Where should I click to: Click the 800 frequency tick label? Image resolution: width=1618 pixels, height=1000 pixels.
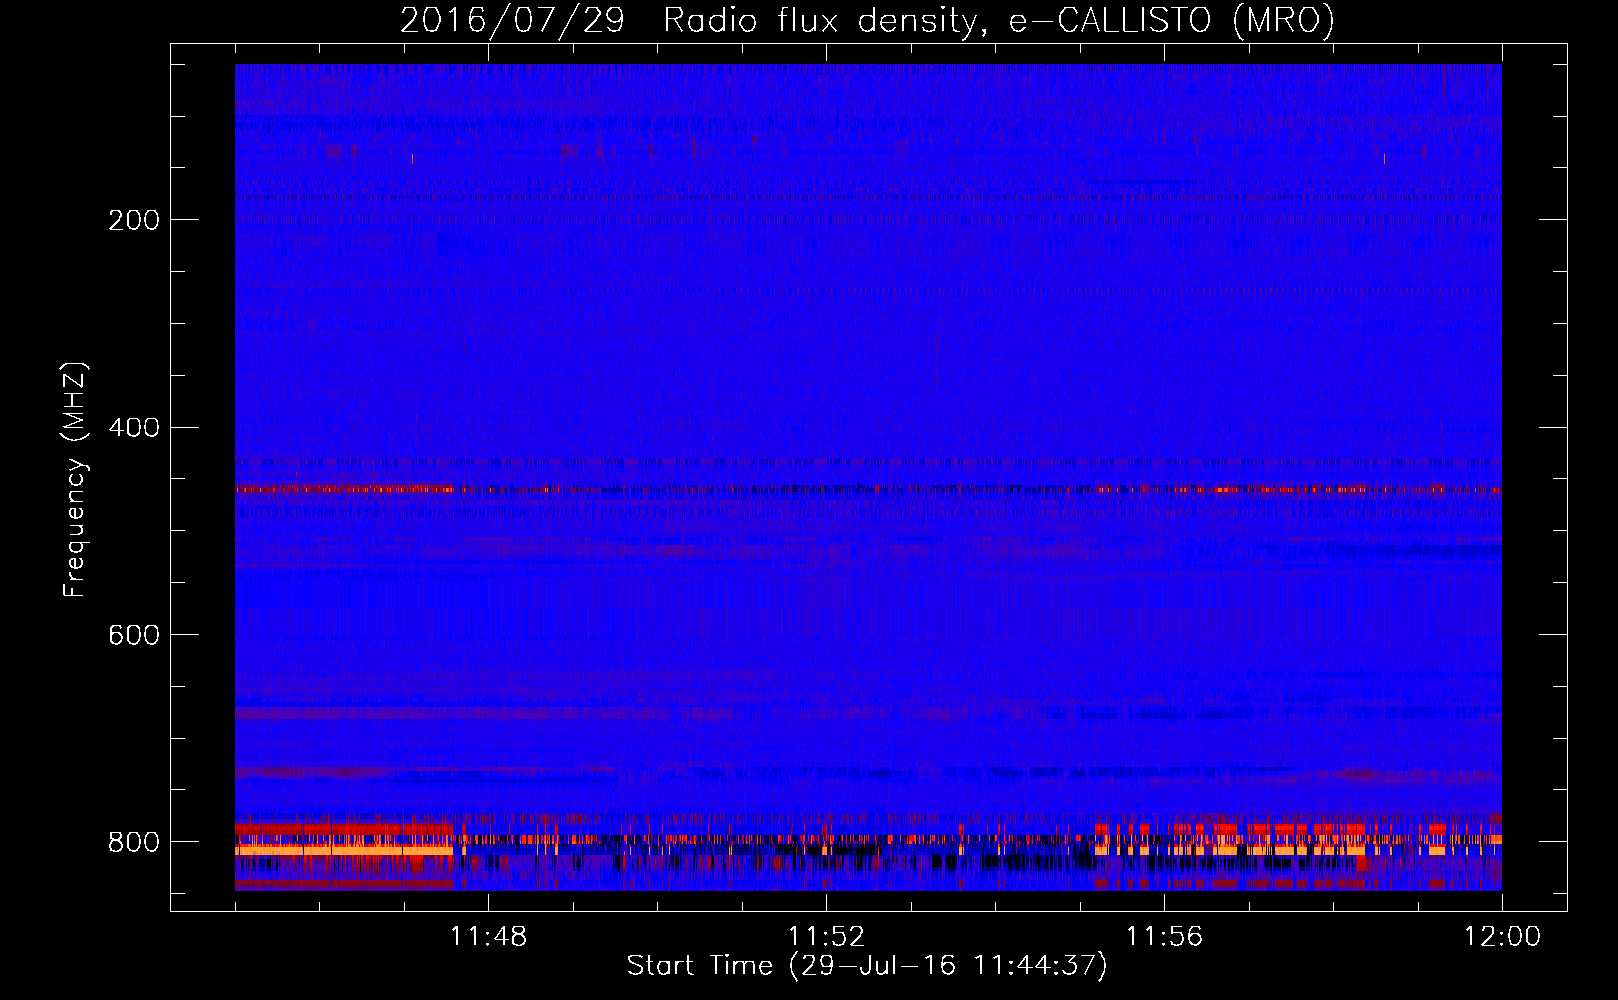(134, 843)
